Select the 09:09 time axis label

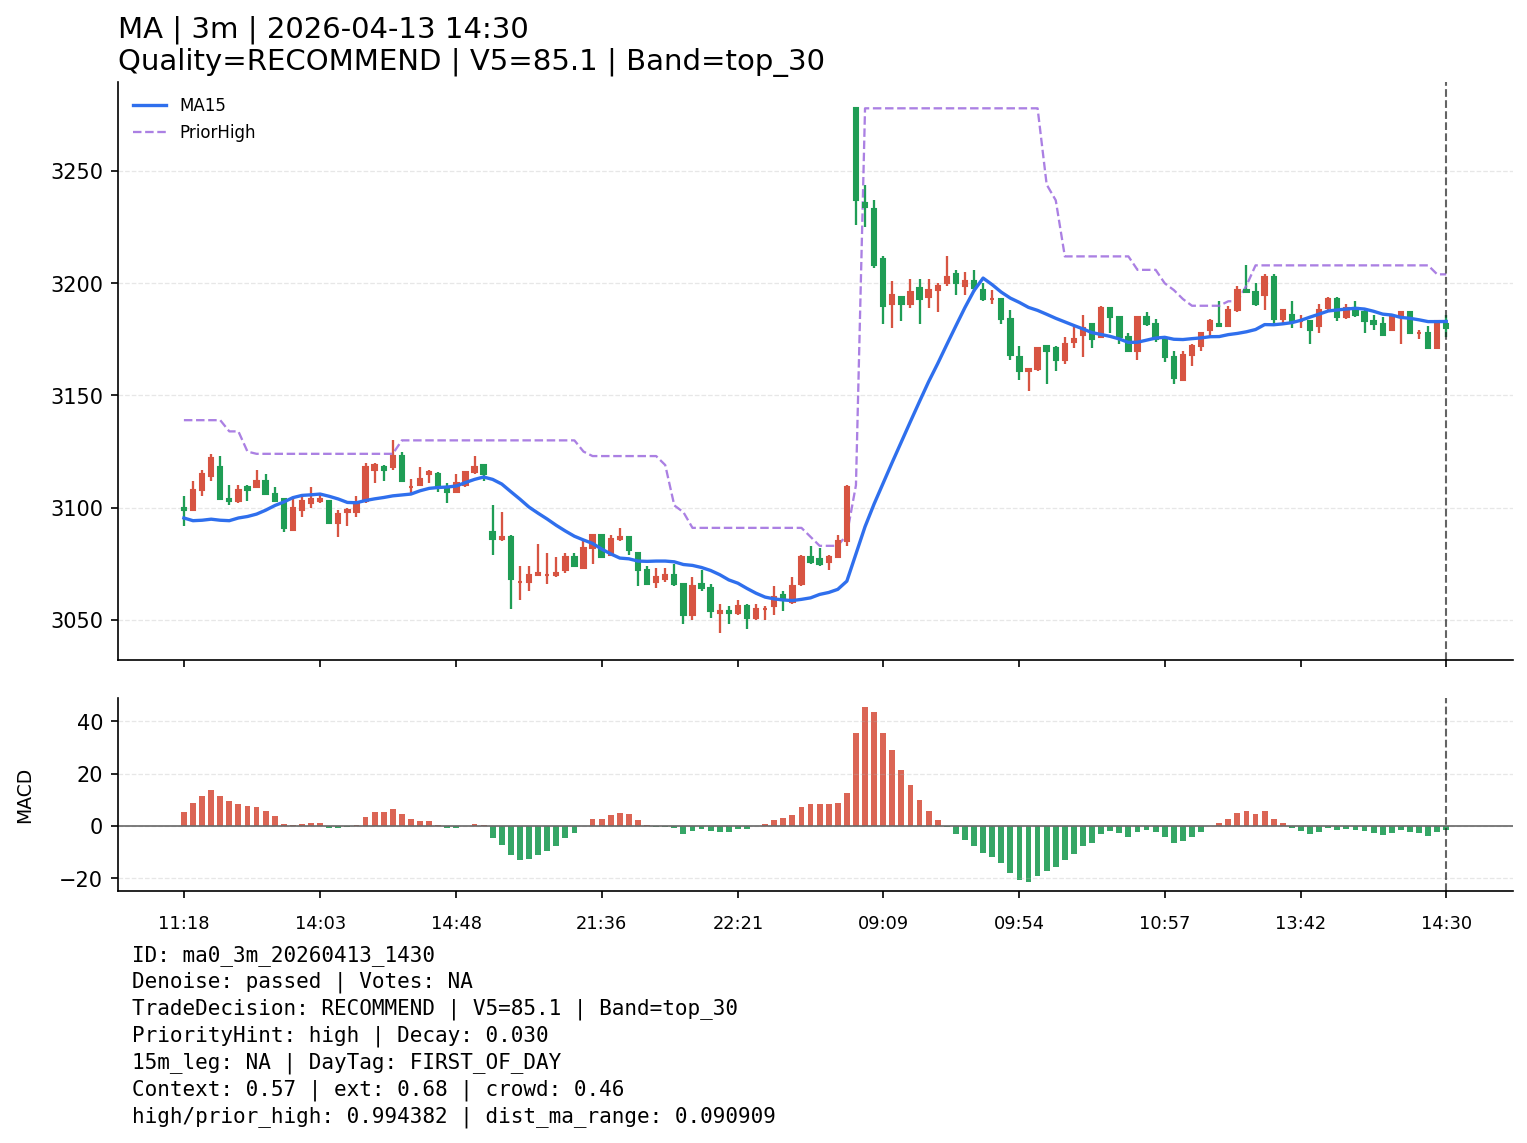coord(882,923)
